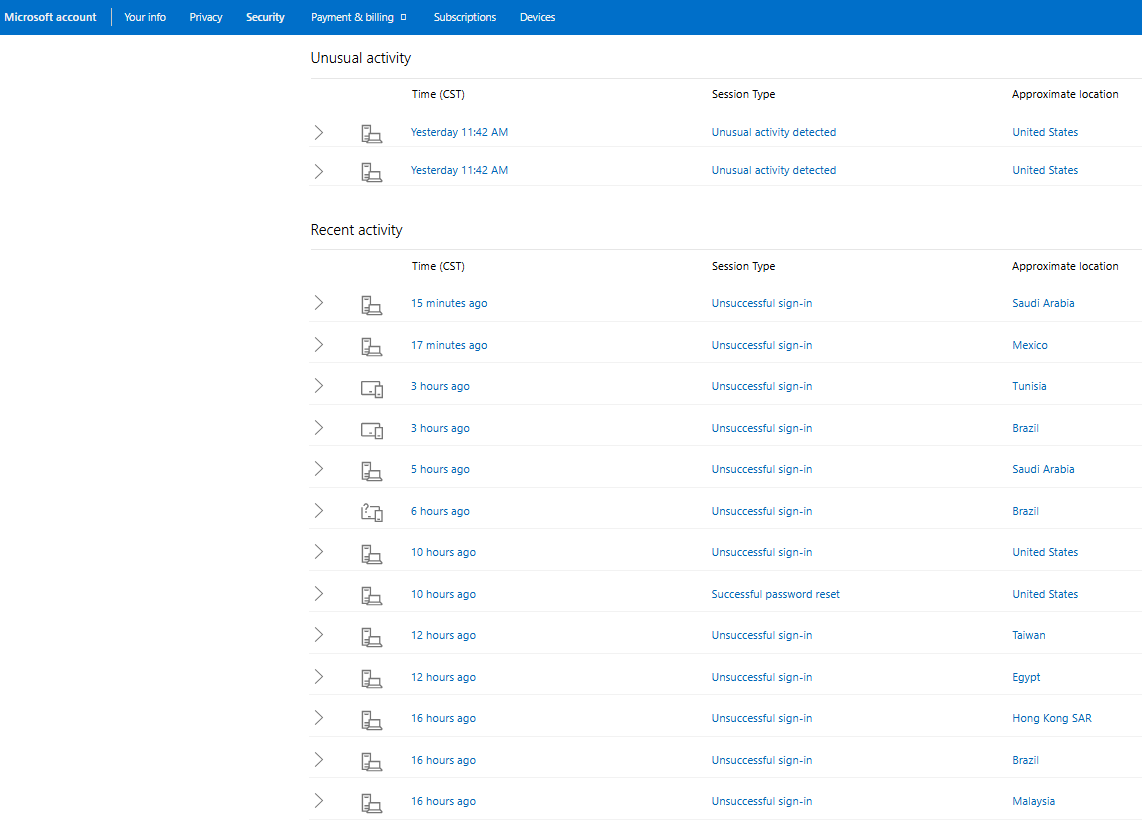
Task: Expand the 10 hours ago unsuccessful United States row
Action: click(318, 552)
